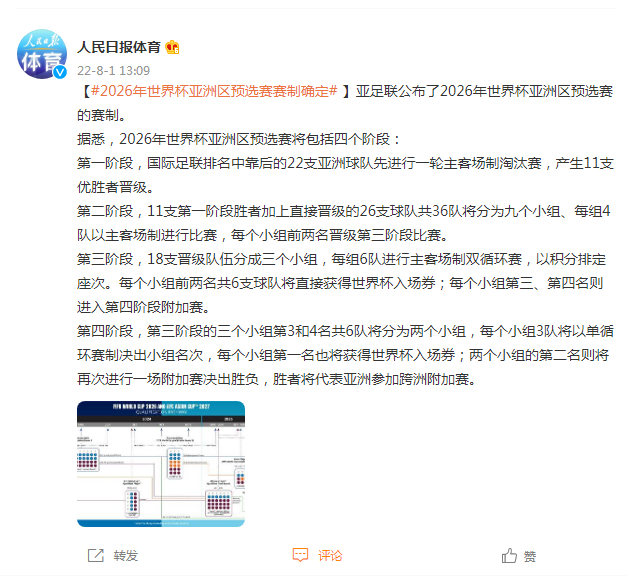Click the 转发 repost label
This screenshot has width=627, height=577.
[126, 555]
